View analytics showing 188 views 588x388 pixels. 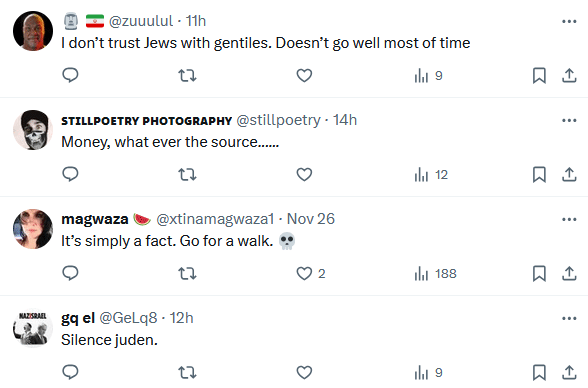tap(435, 273)
